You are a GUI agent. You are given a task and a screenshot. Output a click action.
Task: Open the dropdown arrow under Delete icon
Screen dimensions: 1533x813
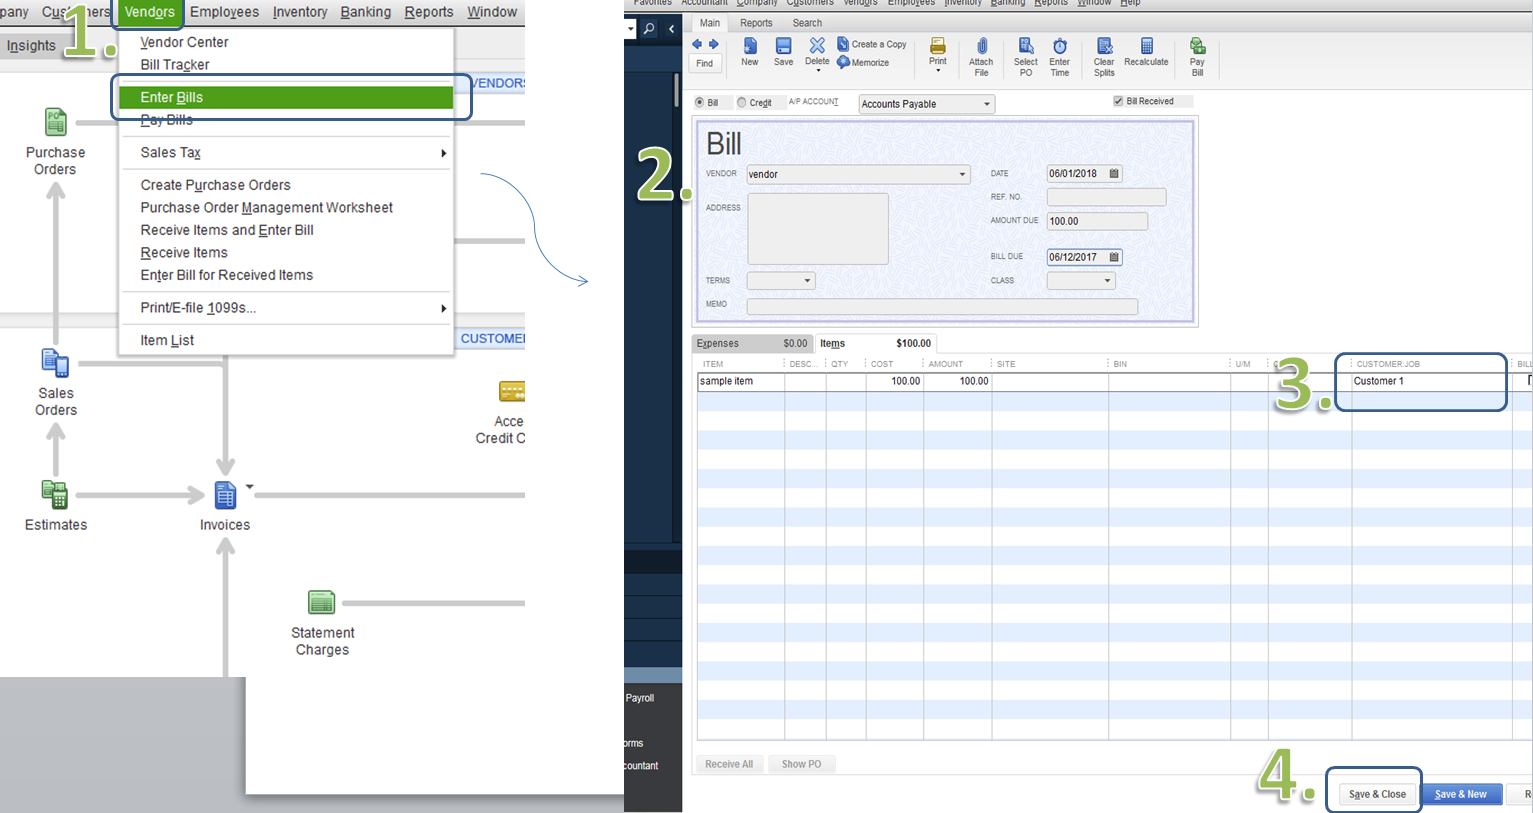tap(817, 71)
